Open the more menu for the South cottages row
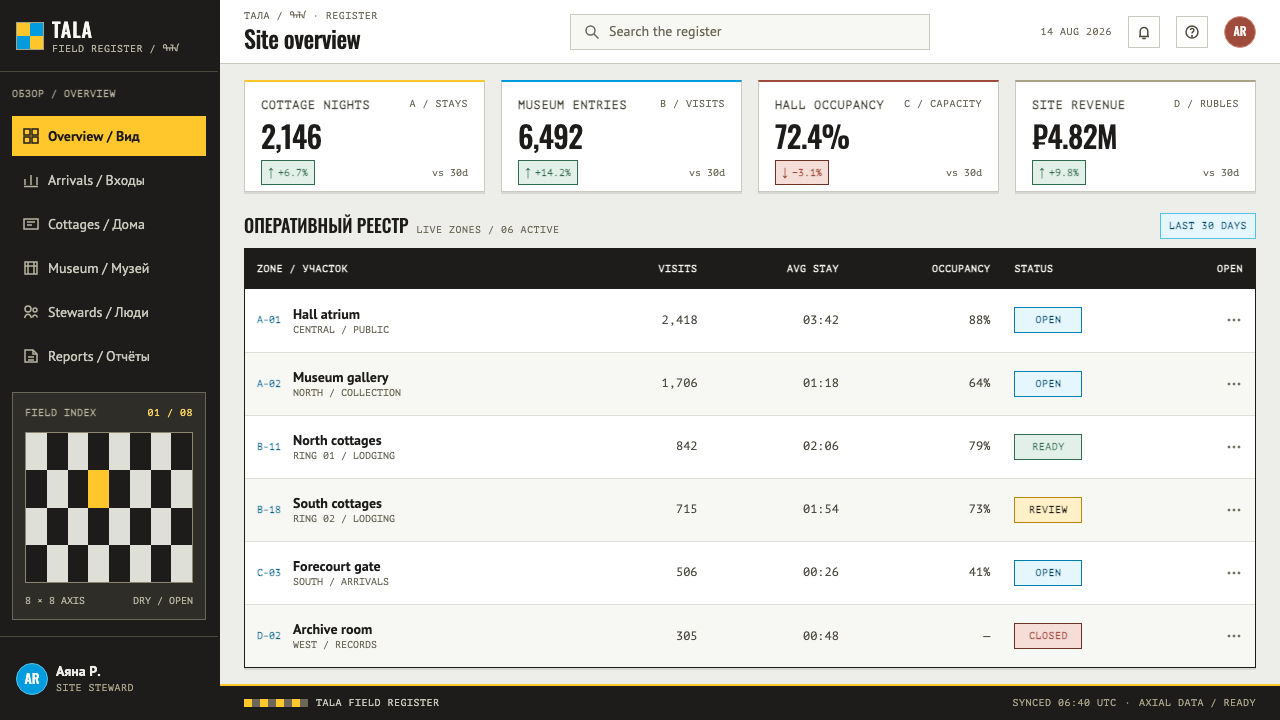Image resolution: width=1280 pixels, height=720 pixels. [1234, 509]
